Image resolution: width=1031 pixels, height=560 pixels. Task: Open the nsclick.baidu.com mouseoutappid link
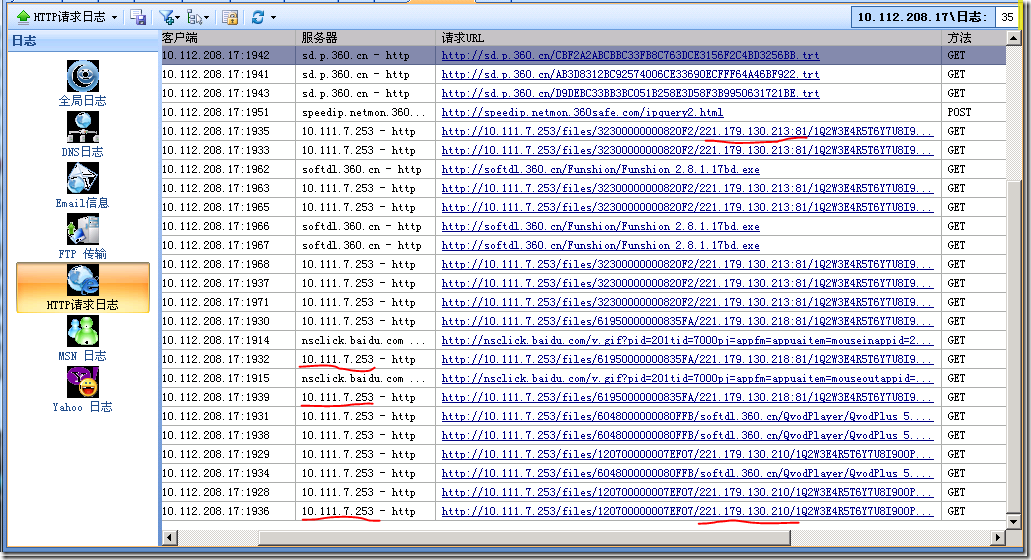point(687,379)
